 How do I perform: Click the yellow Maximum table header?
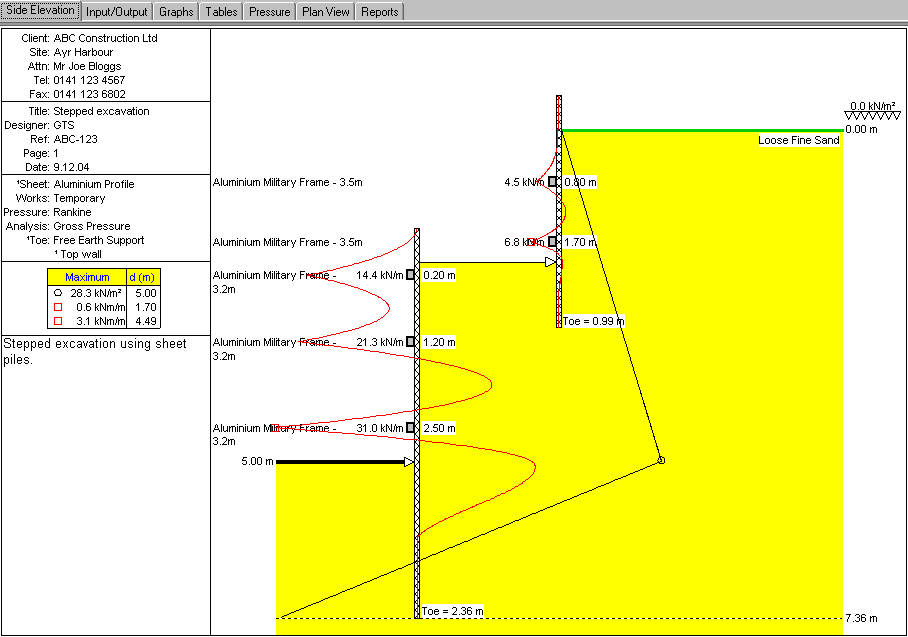87,277
